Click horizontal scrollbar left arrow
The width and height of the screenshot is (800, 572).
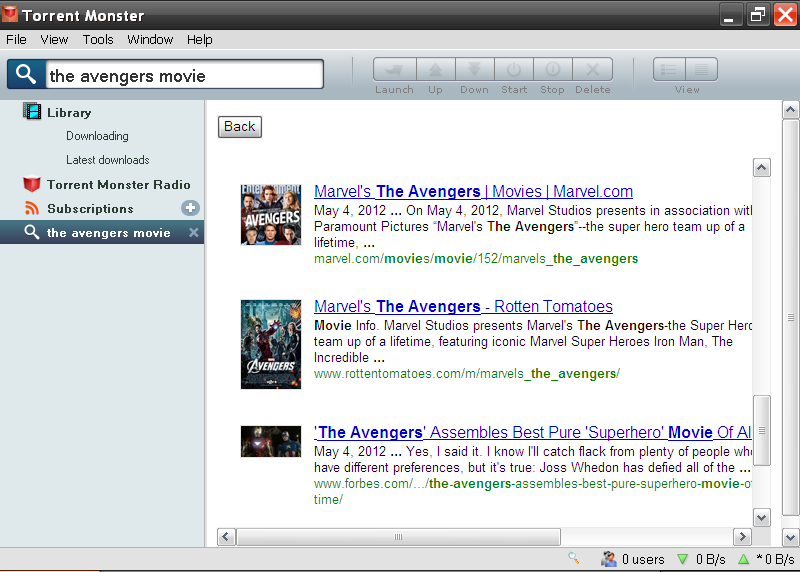pyautogui.click(x=226, y=537)
